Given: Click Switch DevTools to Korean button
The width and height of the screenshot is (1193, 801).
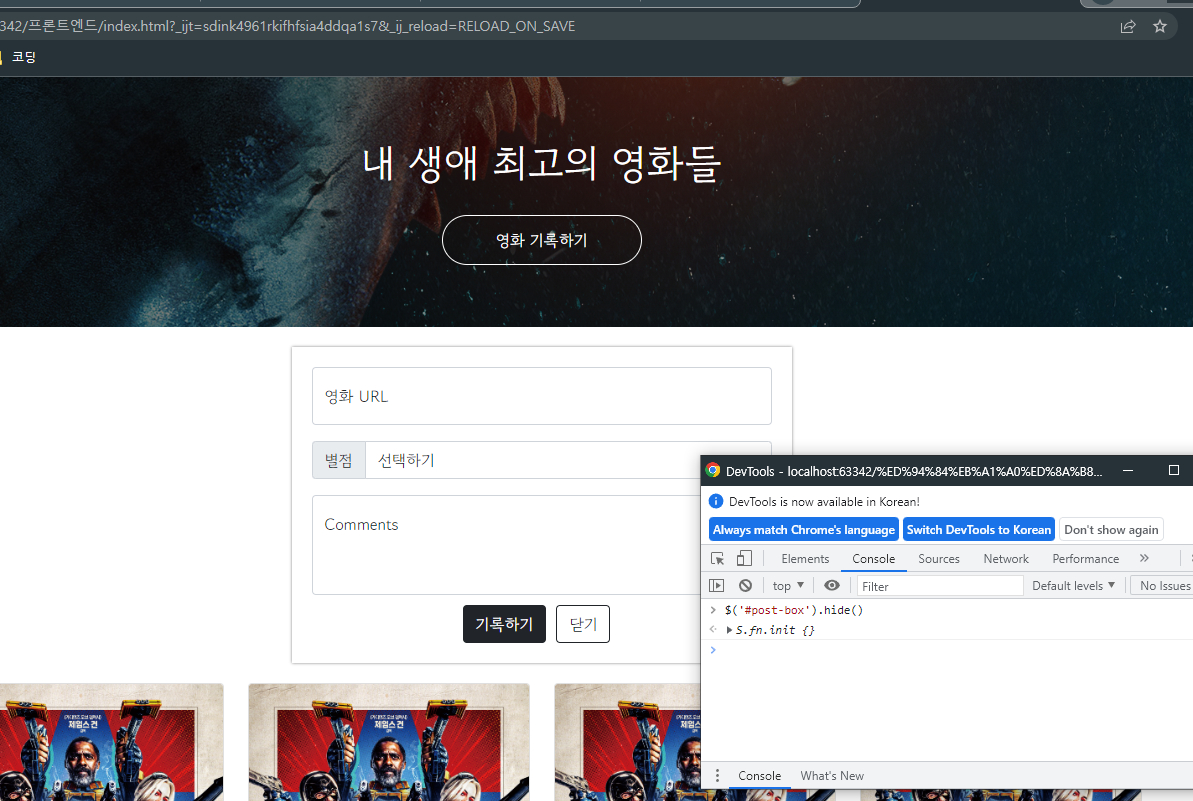Looking at the screenshot, I should point(978,529).
